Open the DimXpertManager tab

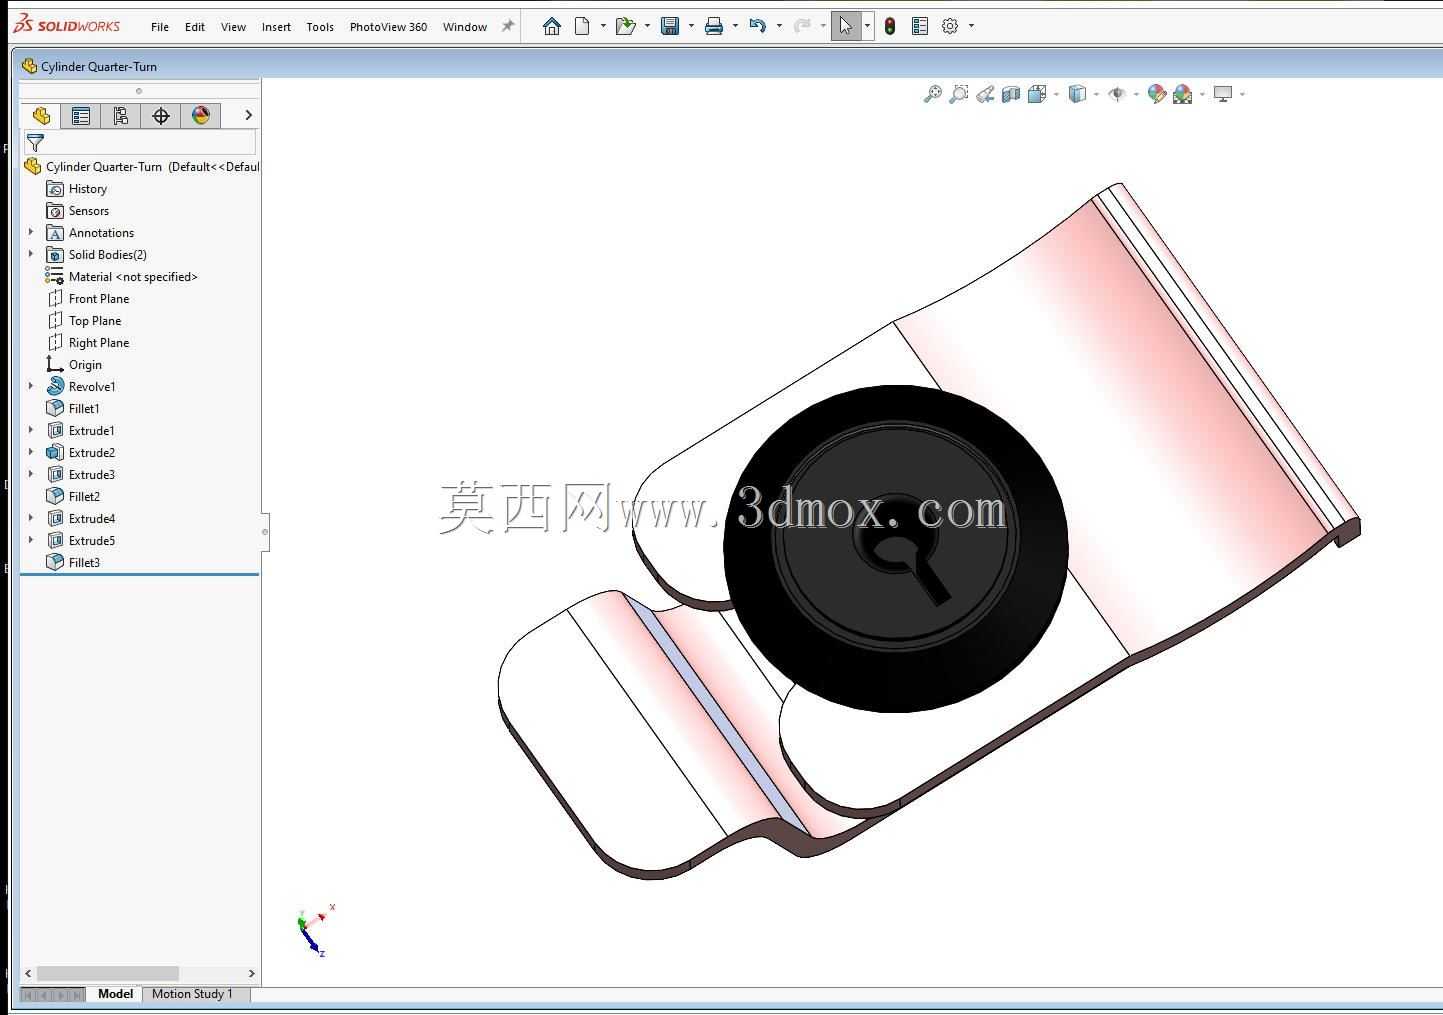coord(161,116)
